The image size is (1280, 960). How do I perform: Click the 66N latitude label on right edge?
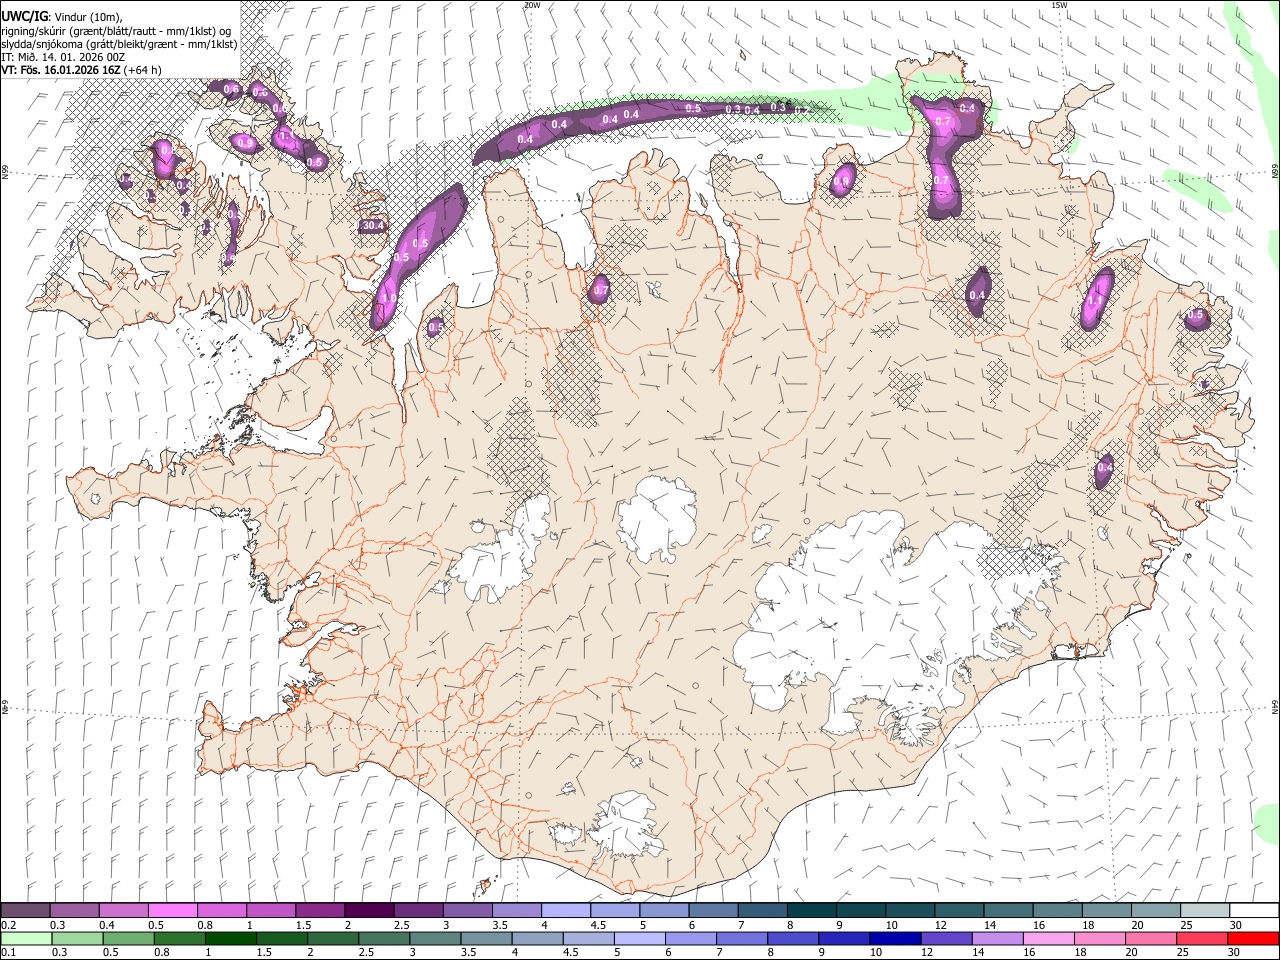1275,173
